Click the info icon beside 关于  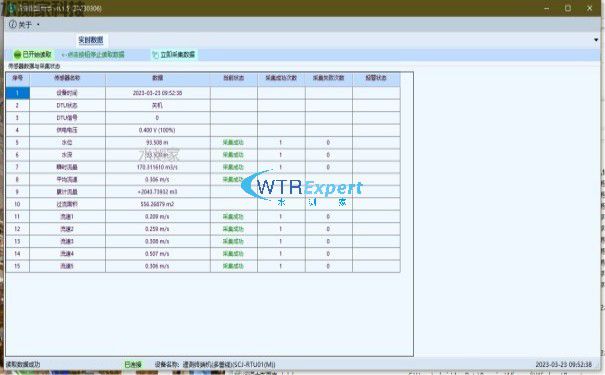(13, 25)
